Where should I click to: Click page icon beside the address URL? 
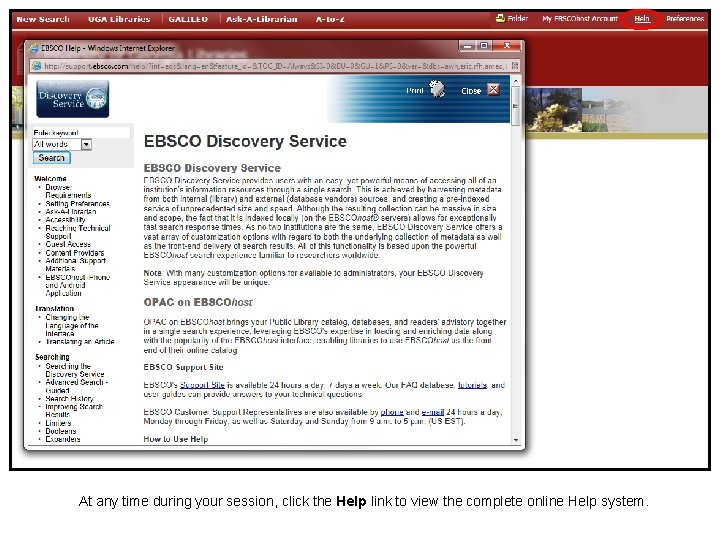(x=36, y=66)
